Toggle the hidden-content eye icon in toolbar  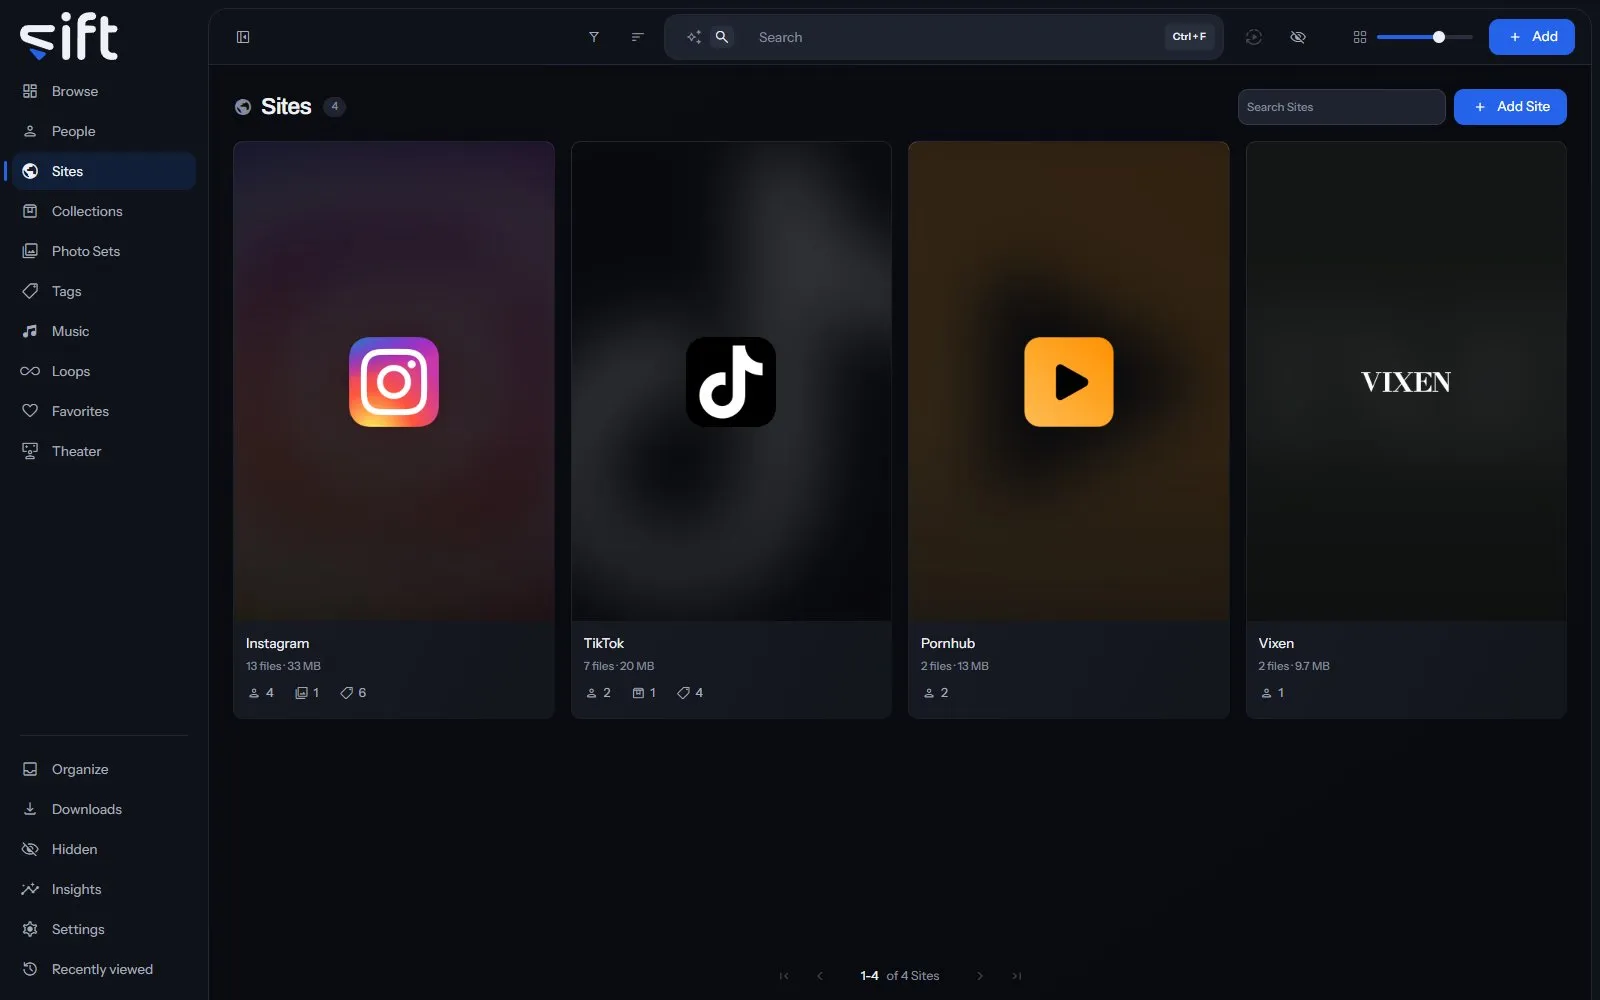1298,37
